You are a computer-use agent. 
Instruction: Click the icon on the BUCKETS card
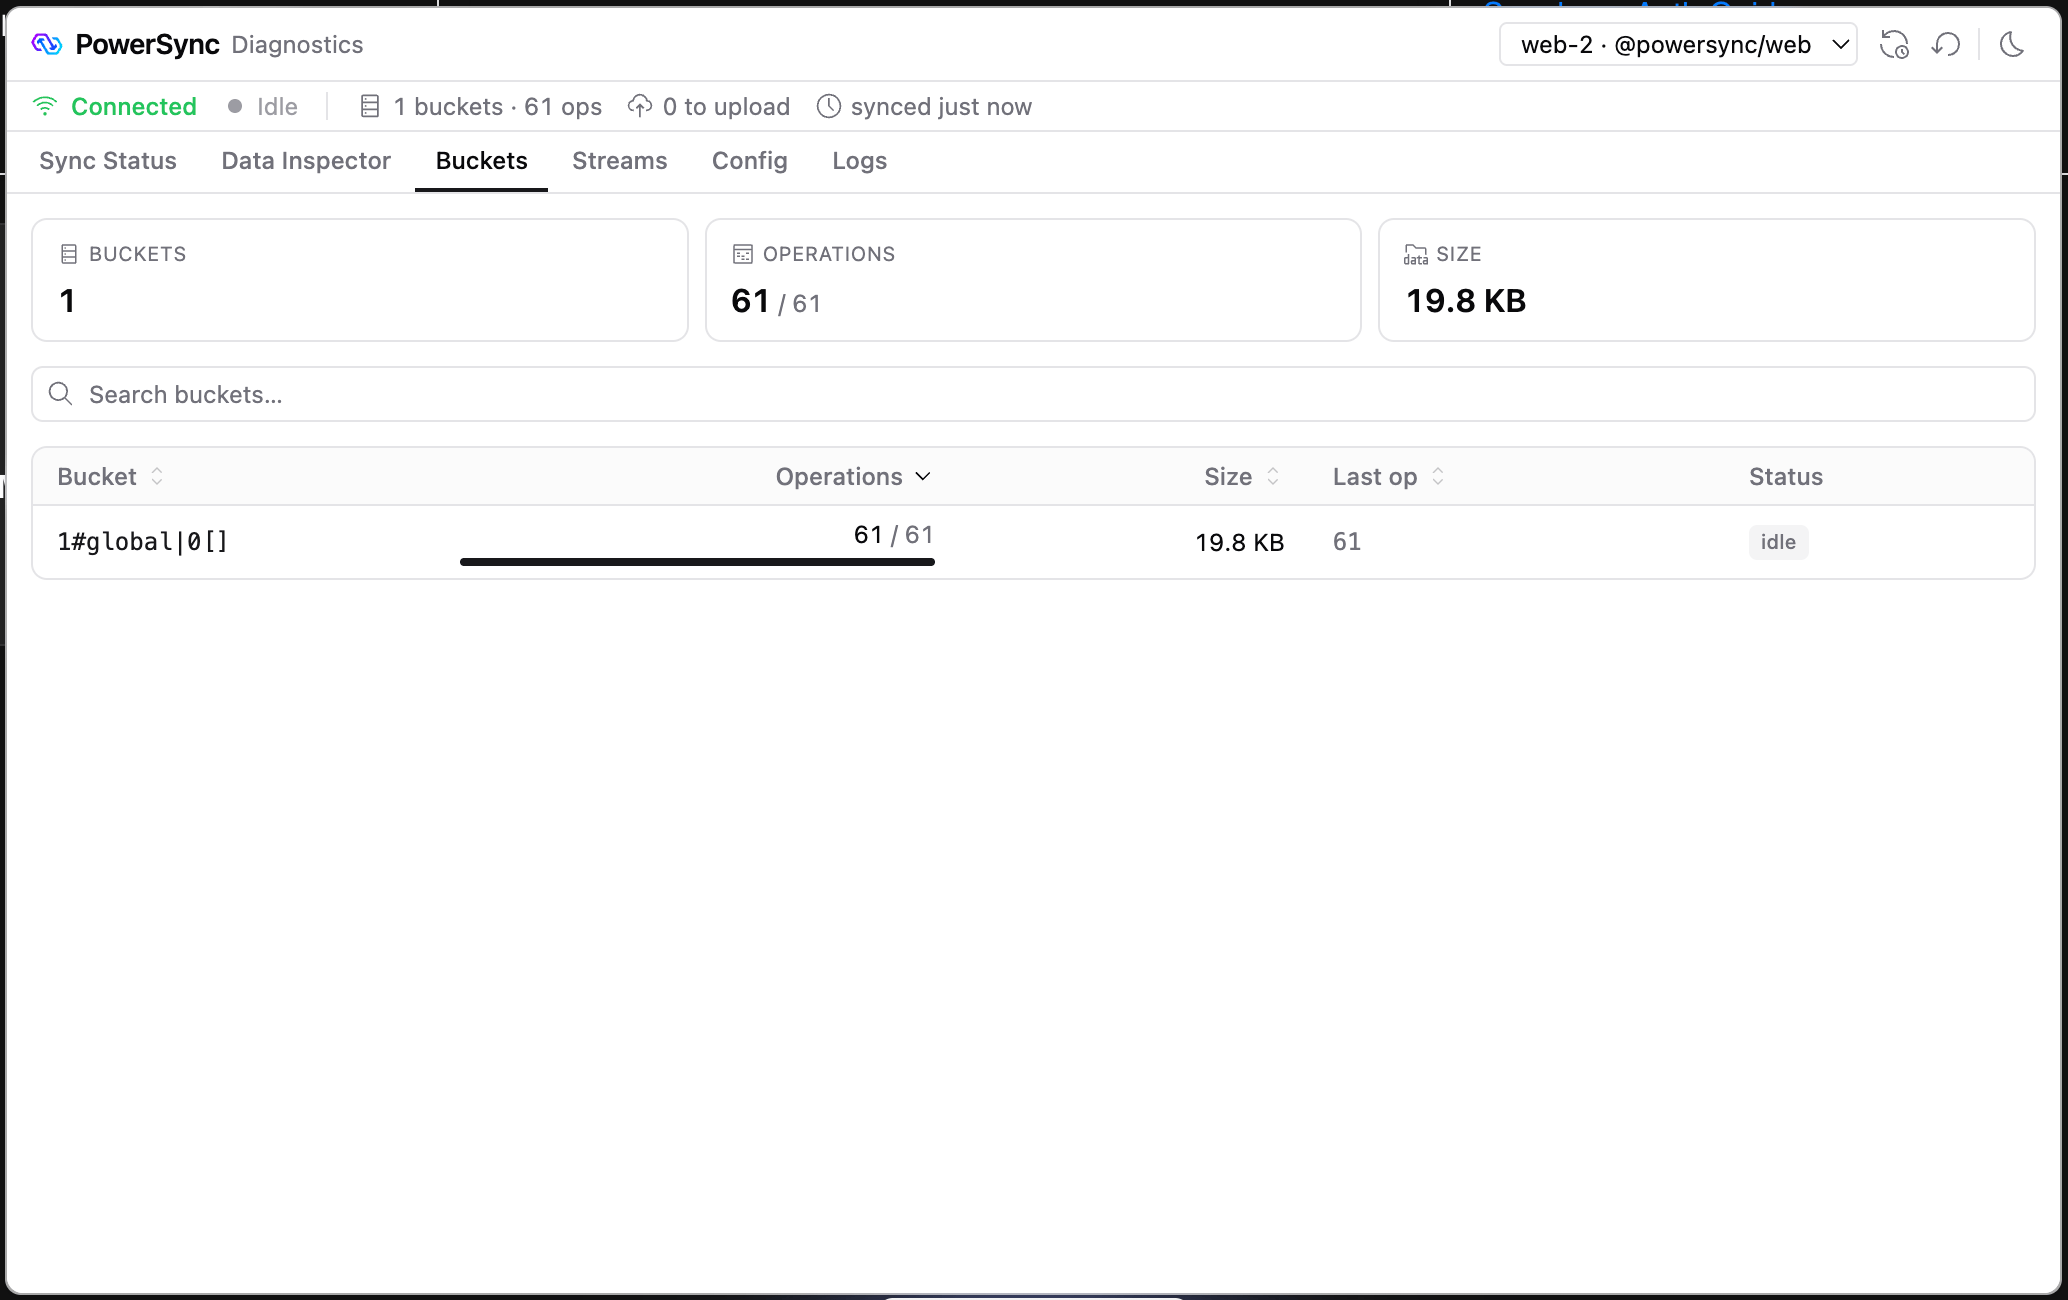[x=69, y=254]
